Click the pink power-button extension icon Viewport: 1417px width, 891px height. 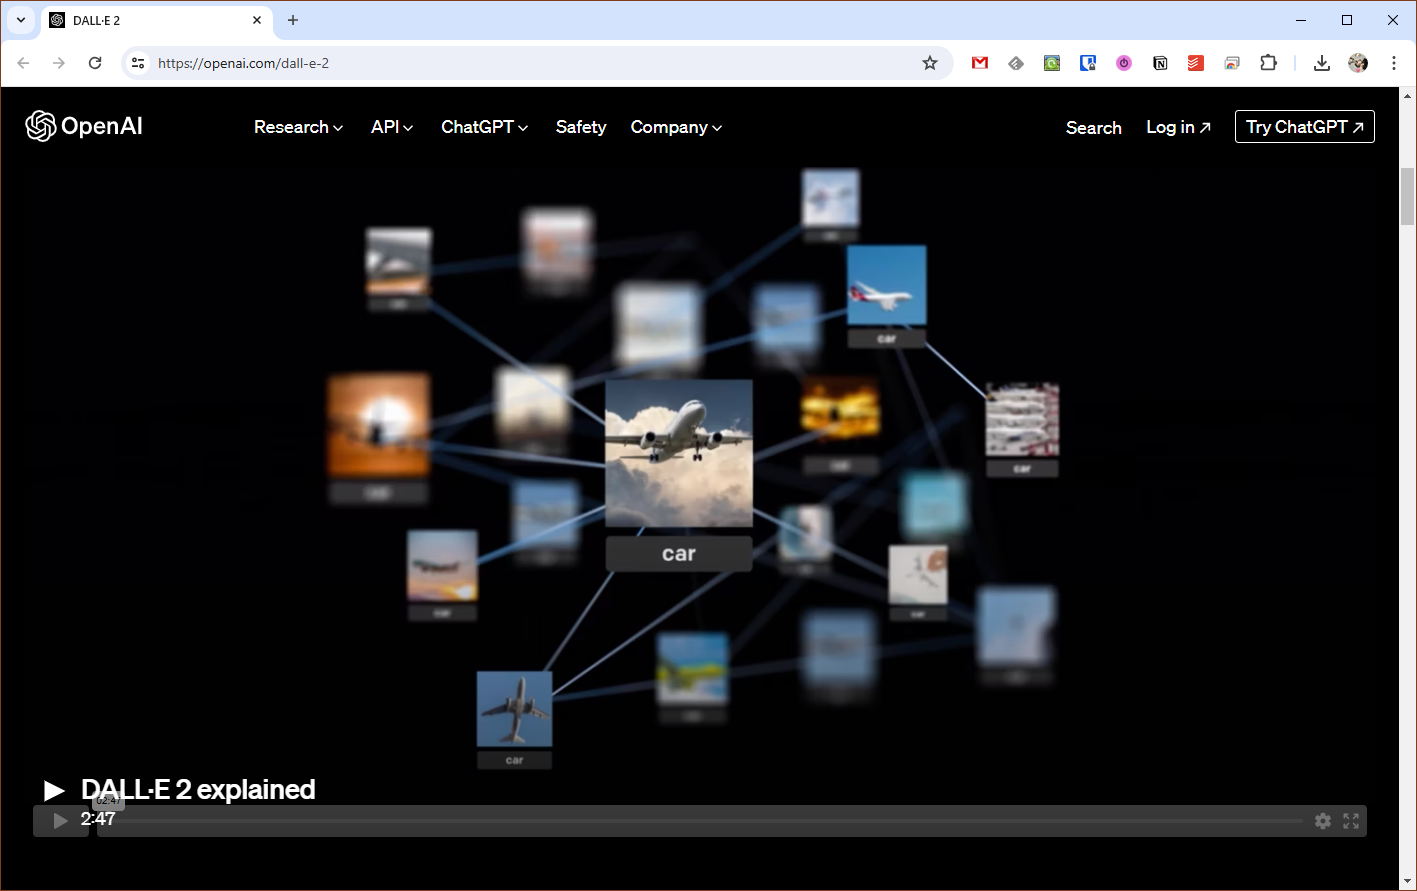point(1124,63)
